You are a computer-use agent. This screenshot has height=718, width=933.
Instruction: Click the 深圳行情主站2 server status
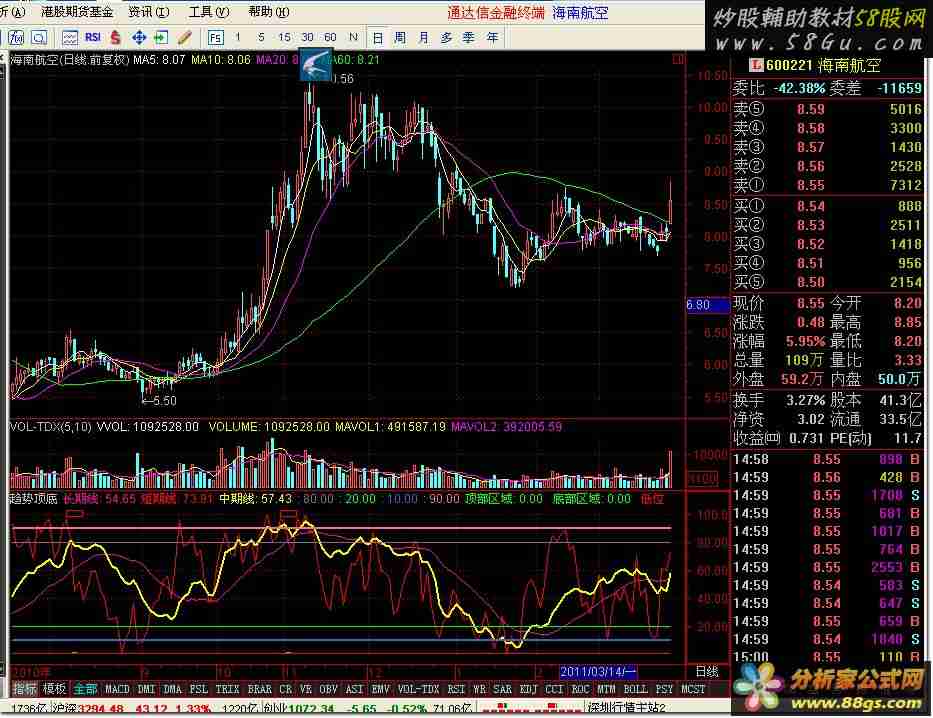[x=627, y=708]
